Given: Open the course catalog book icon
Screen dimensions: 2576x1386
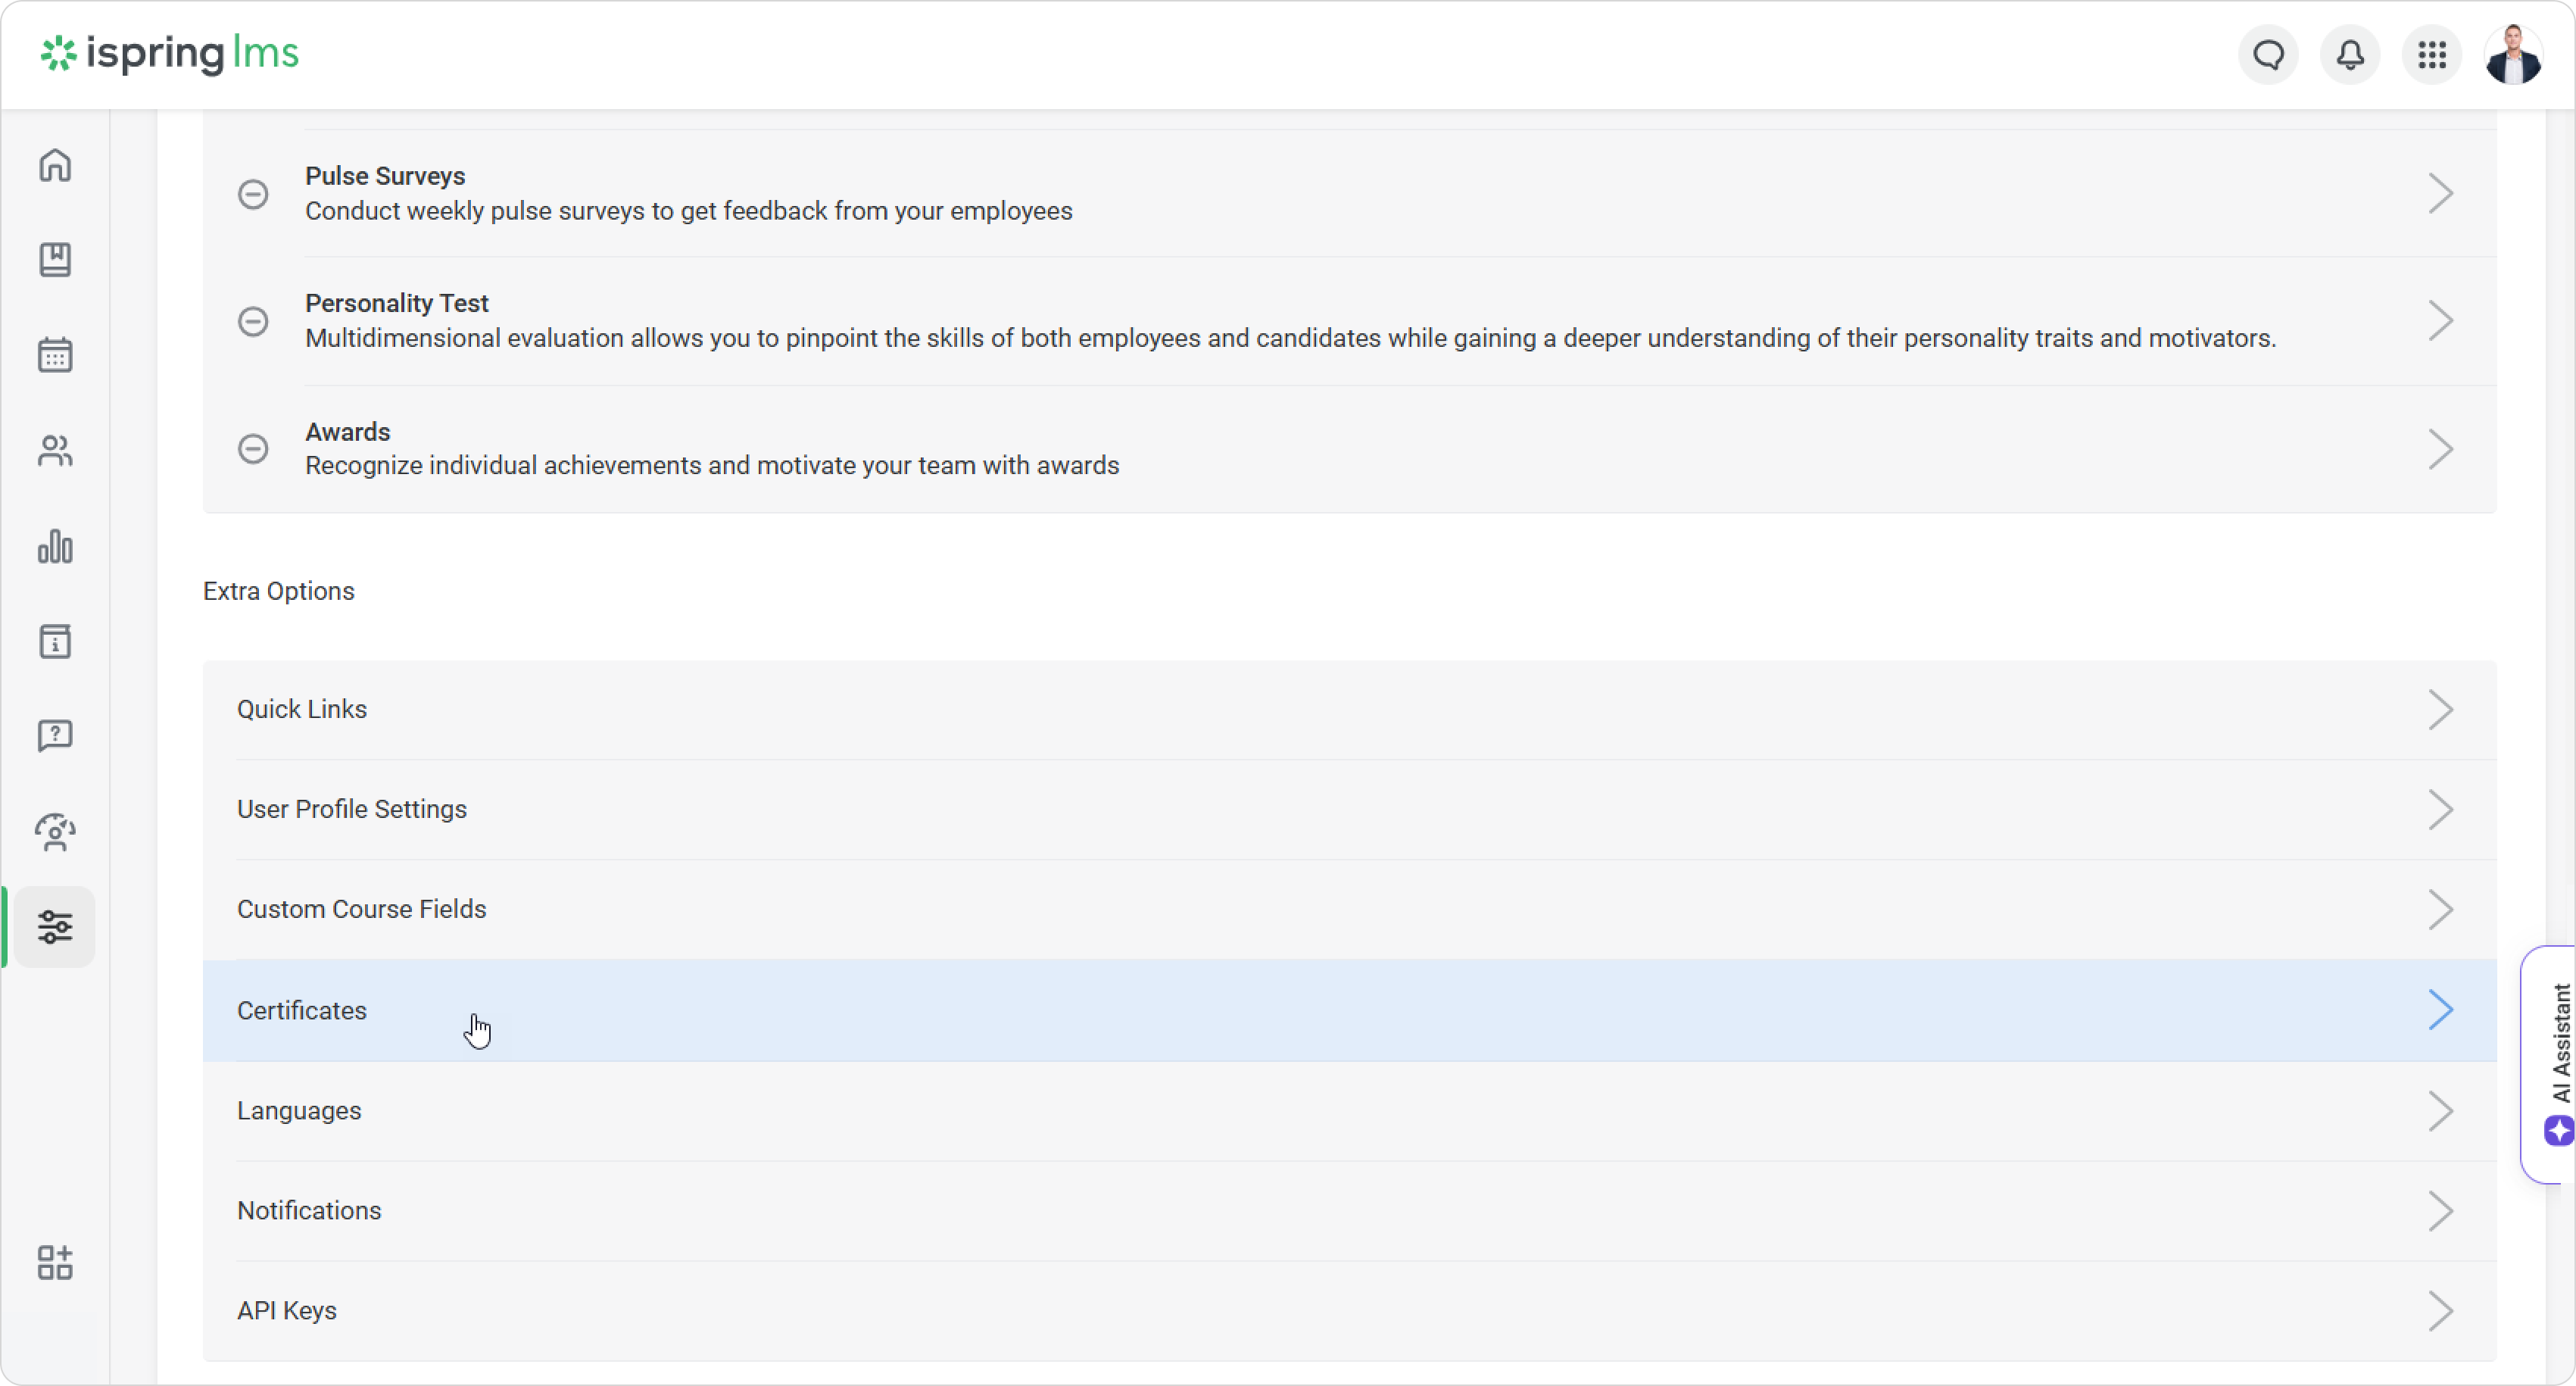Looking at the screenshot, I should pos(55,260).
